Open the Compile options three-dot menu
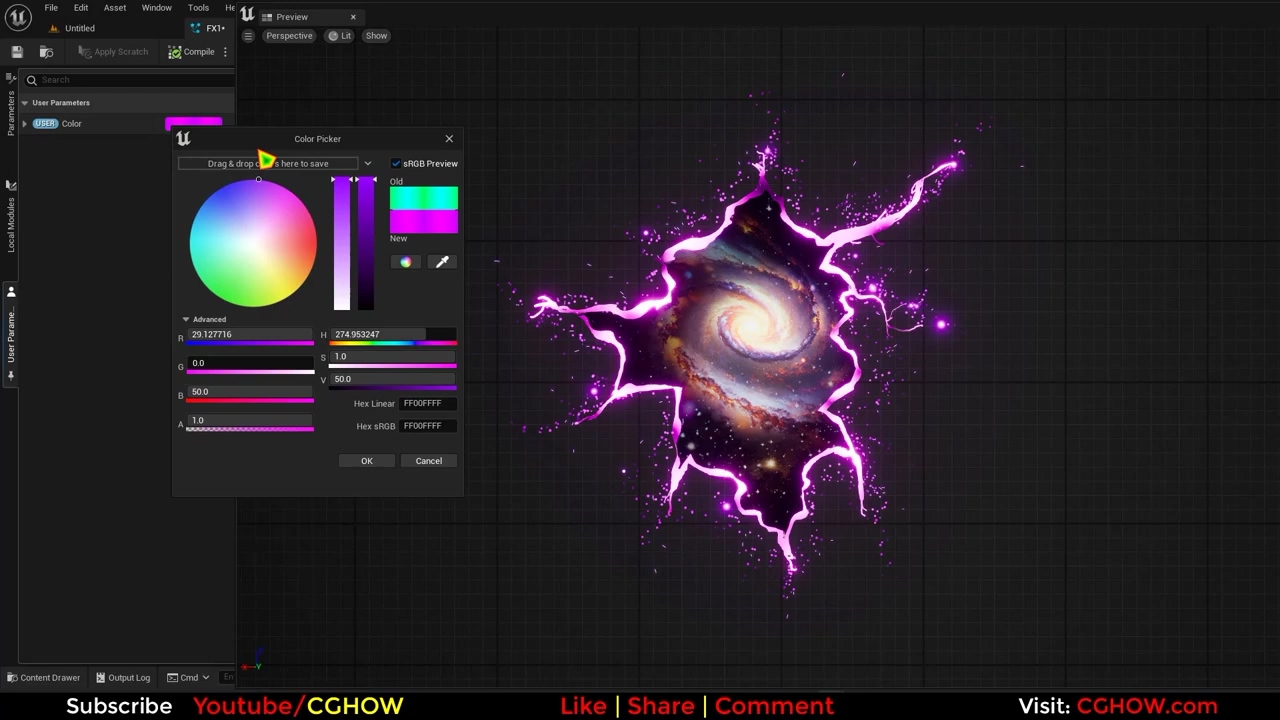1280x720 pixels. click(225, 52)
